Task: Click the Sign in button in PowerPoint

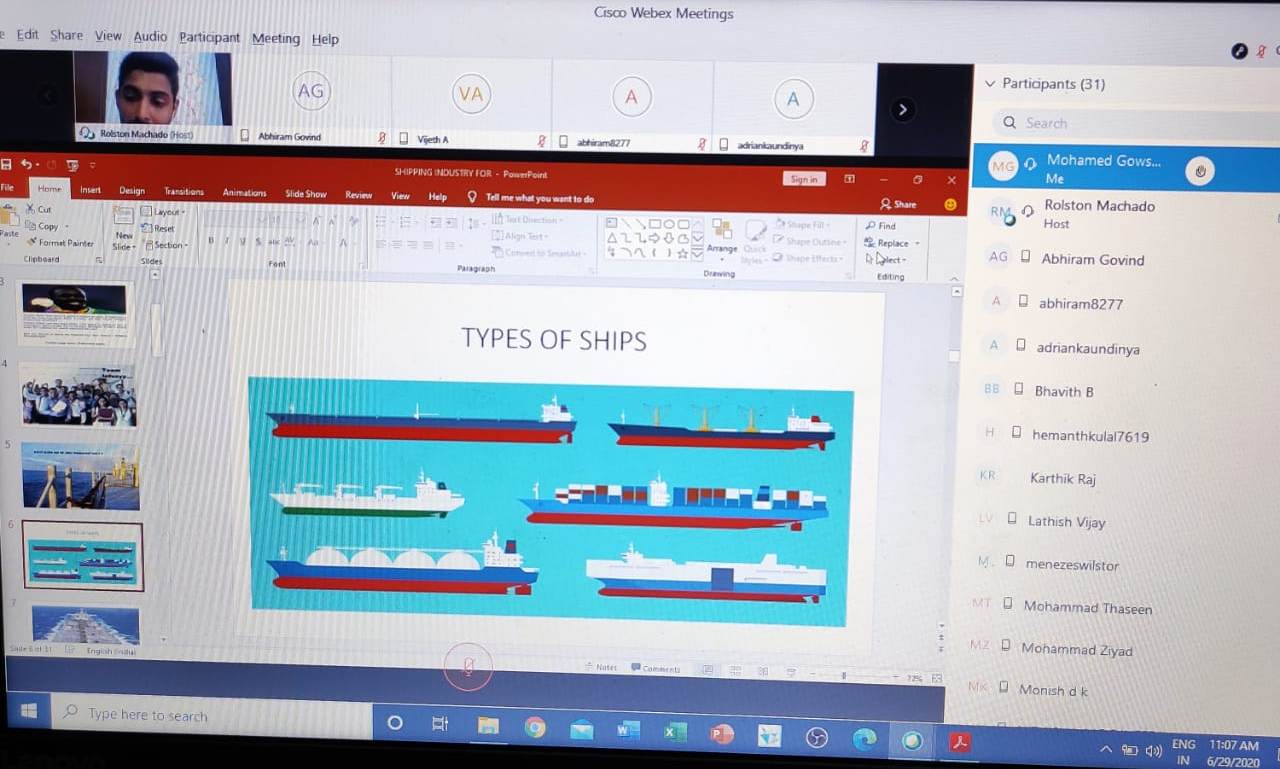Action: click(x=803, y=179)
